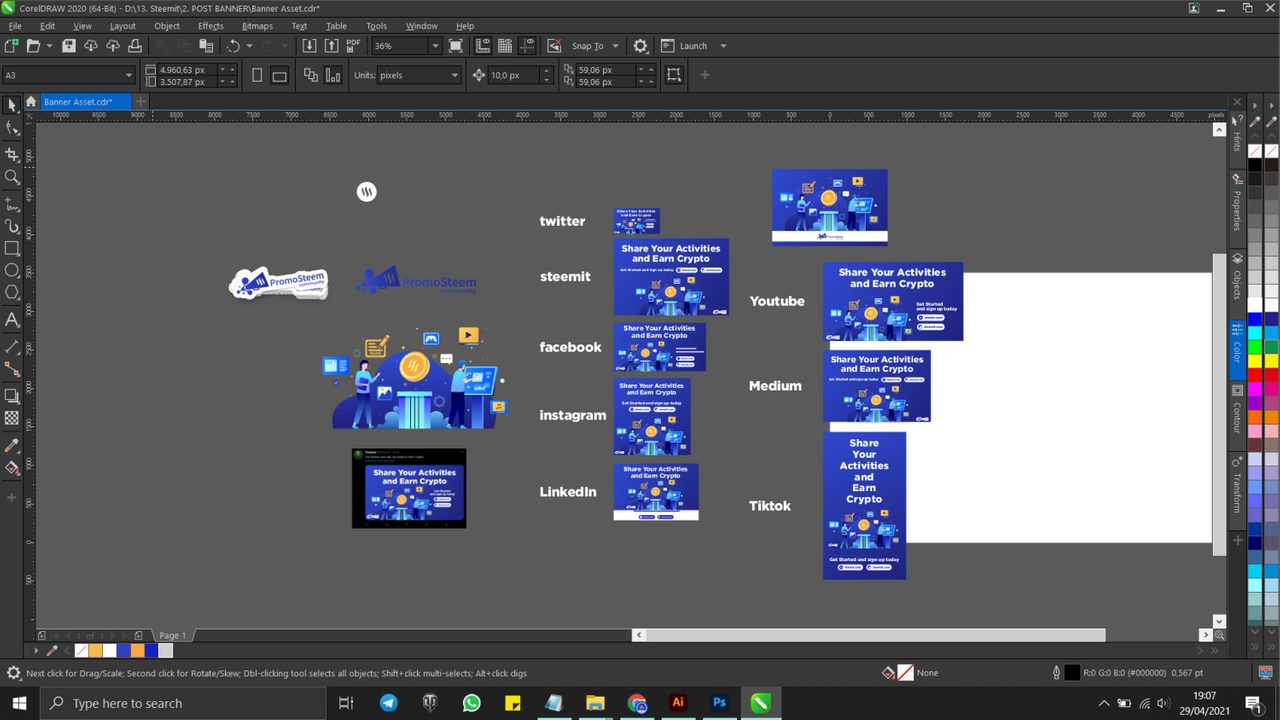Select the Parallel Dimension tool
The width and height of the screenshot is (1280, 720).
click(12, 346)
